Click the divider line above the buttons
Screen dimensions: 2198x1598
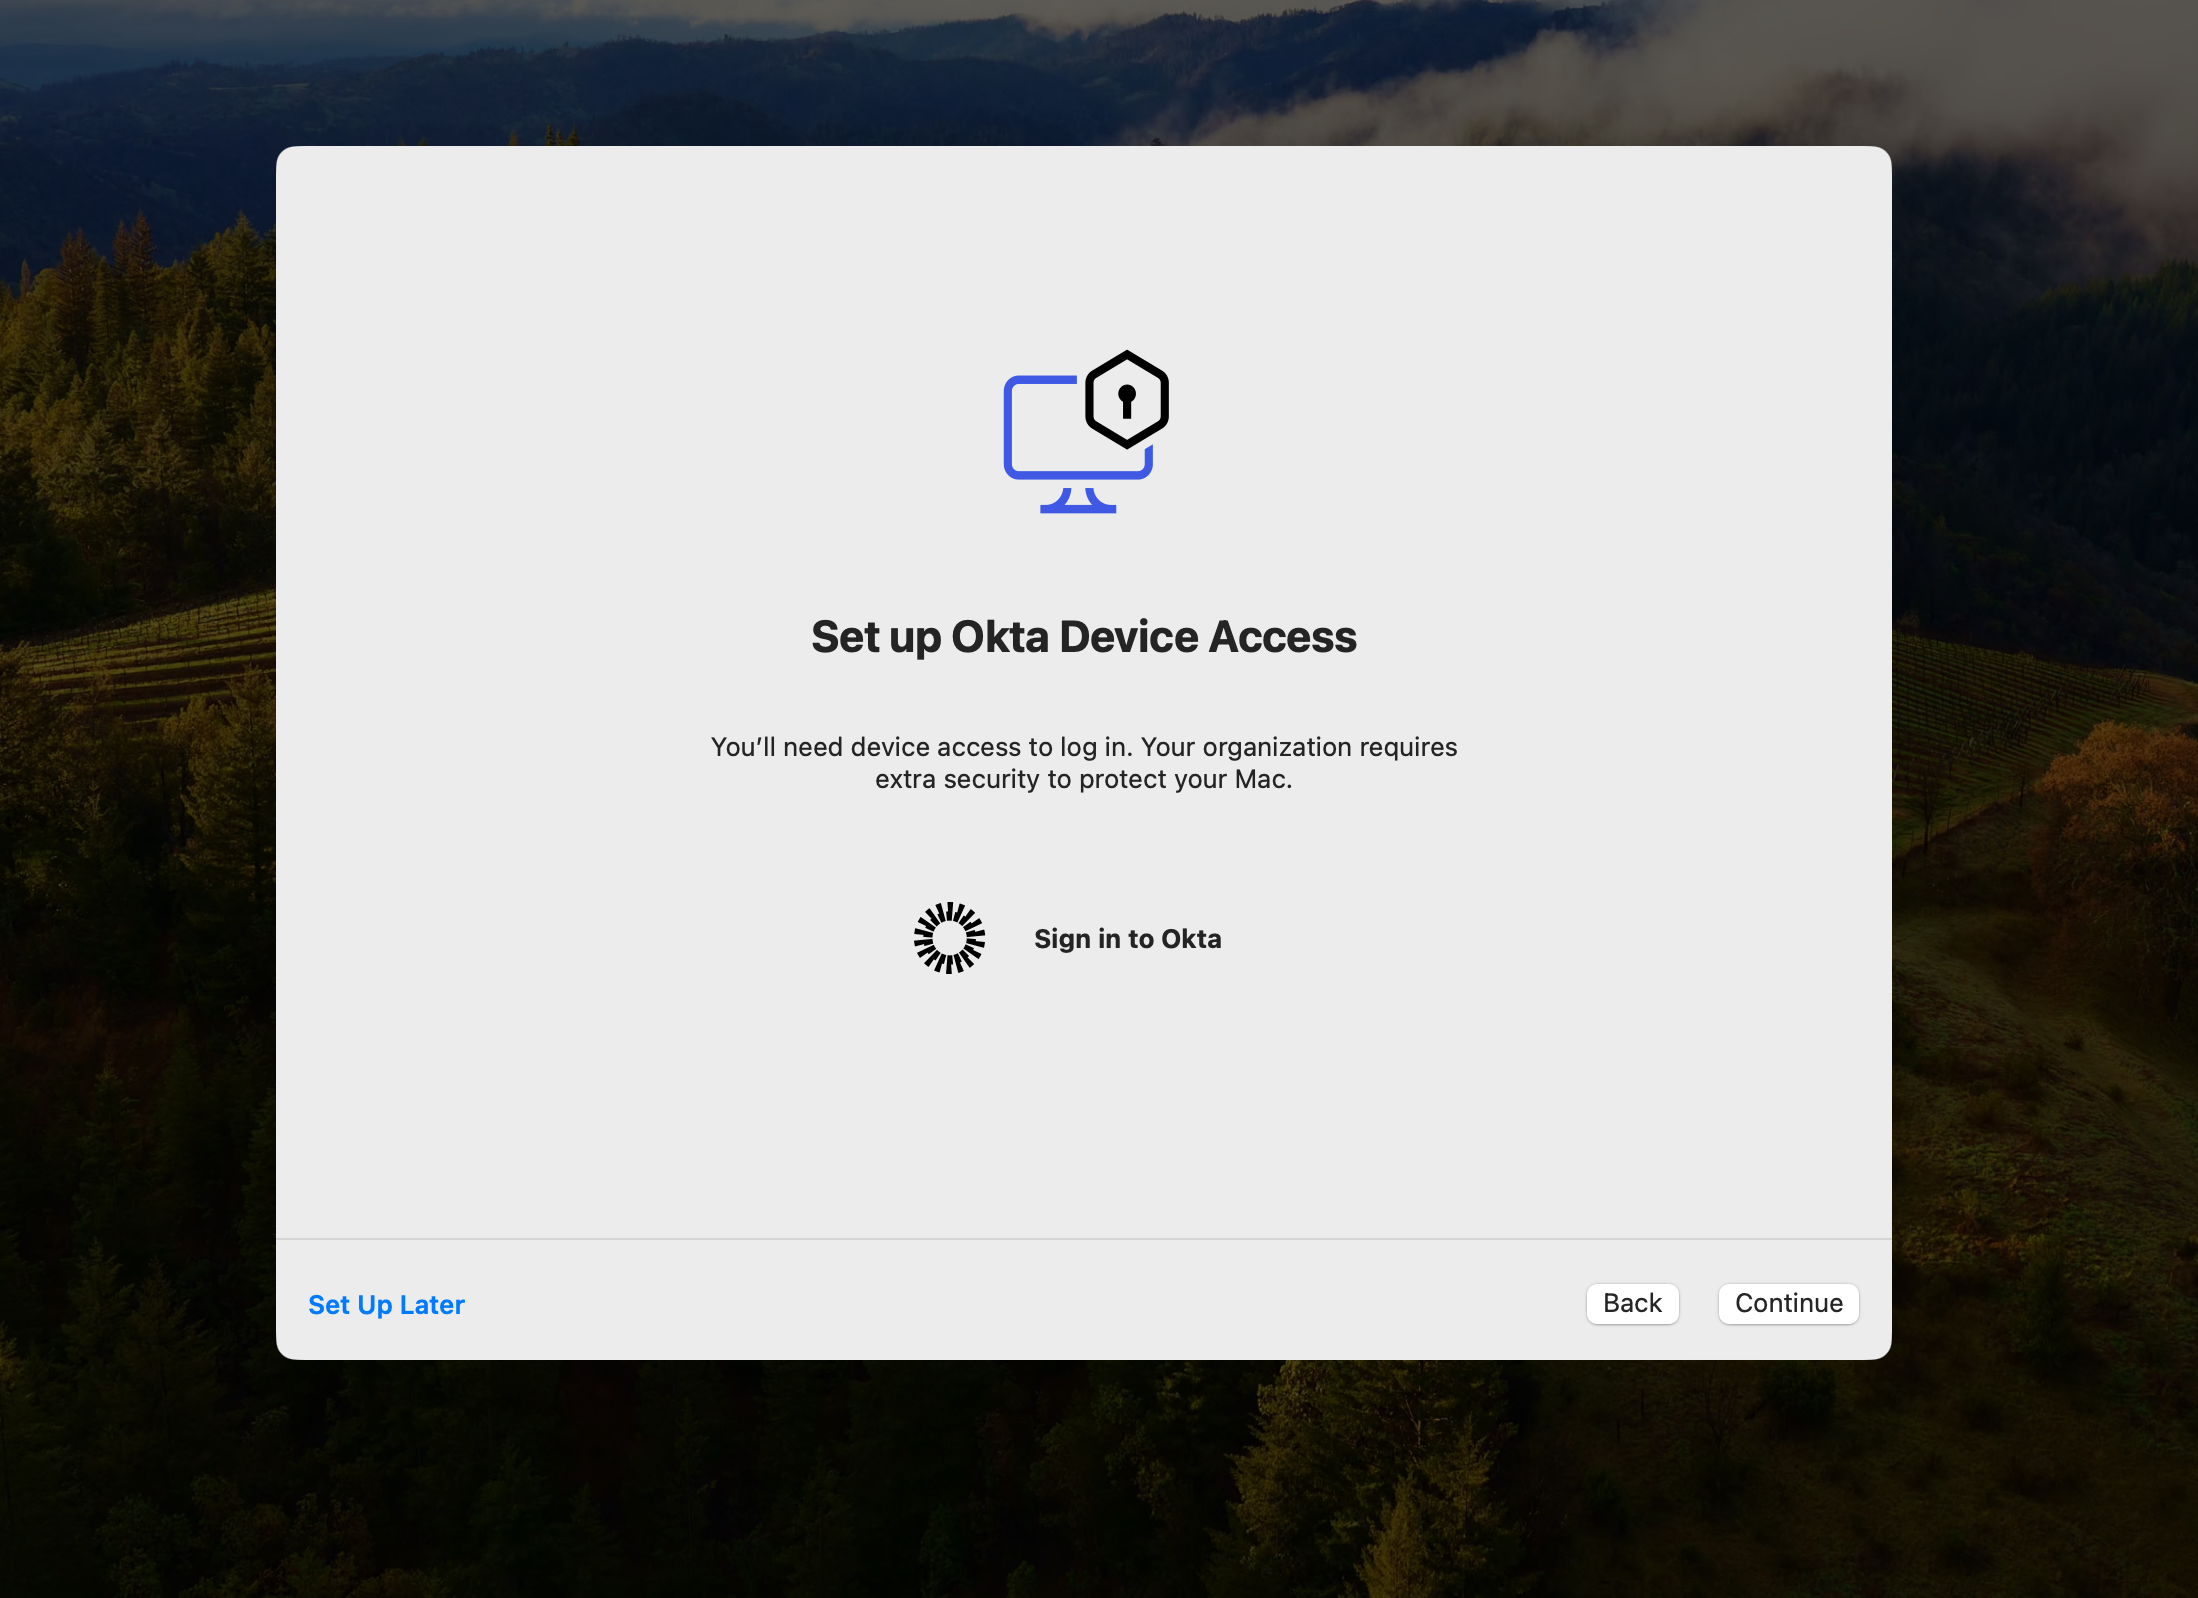1083,1239
